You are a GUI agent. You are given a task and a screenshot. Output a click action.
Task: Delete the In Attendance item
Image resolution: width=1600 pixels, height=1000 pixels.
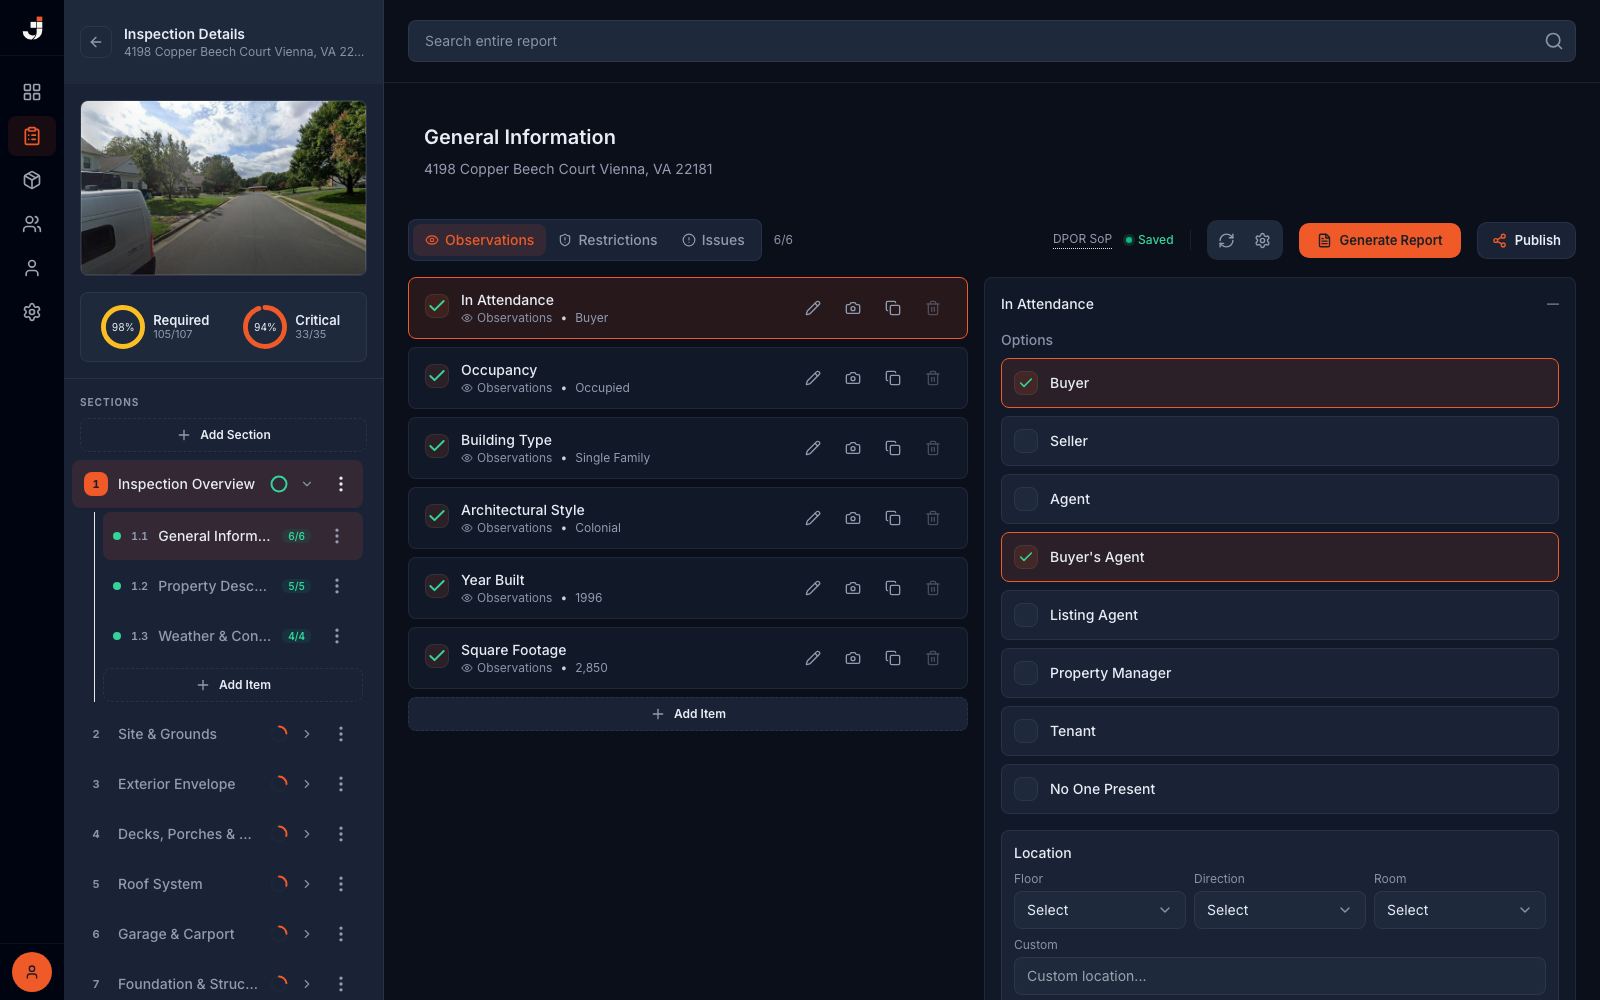pyautogui.click(x=933, y=308)
